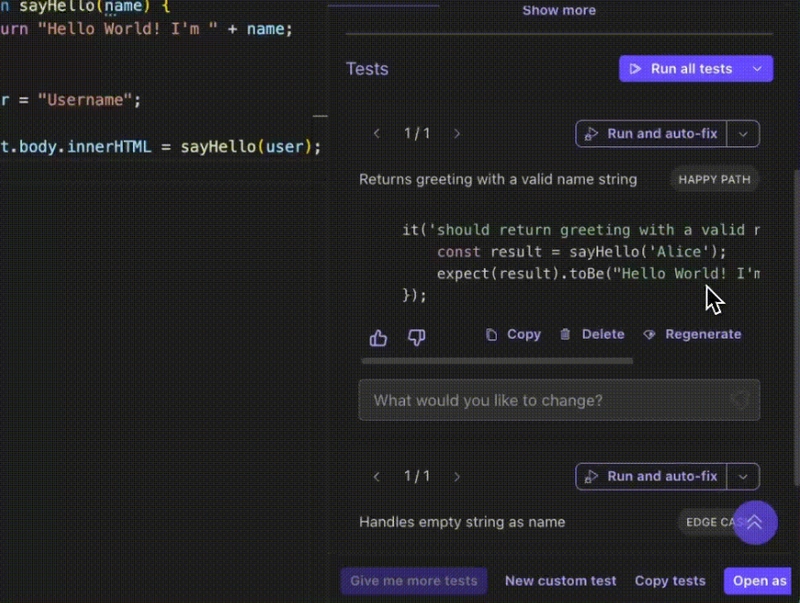This screenshot has width=800, height=603.
Task: Regenerate the valid name test
Action: 692,334
